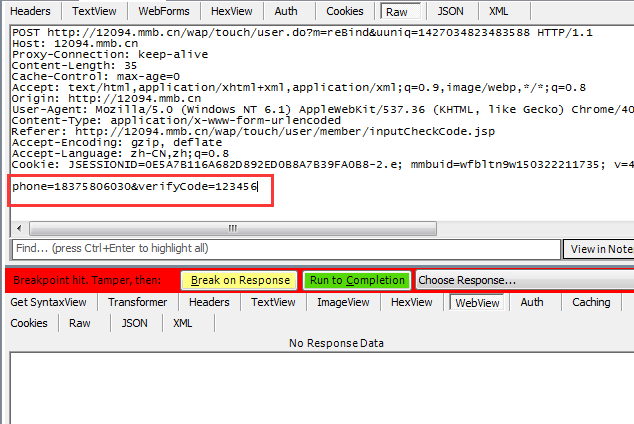Open the Choose Response dropdown
Image resolution: width=634 pixels, height=424 pixels.
click(x=525, y=280)
